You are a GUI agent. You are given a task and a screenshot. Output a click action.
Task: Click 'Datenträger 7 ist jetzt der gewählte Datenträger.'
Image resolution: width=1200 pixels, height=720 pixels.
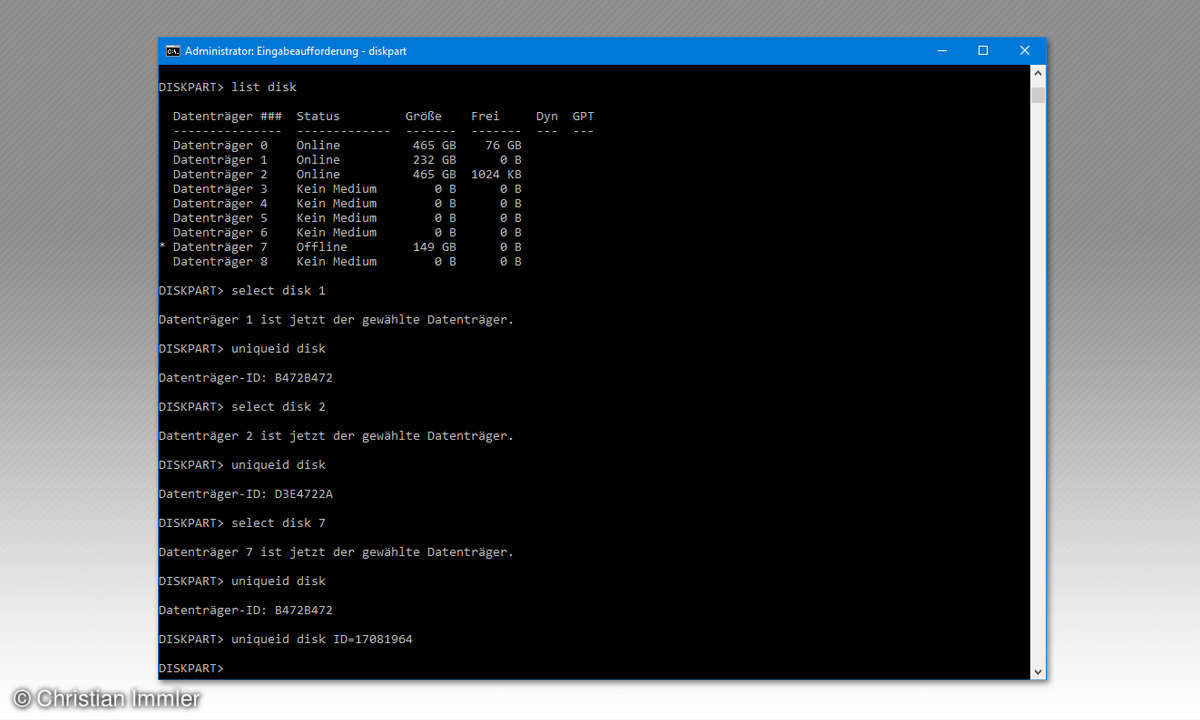[336, 552]
